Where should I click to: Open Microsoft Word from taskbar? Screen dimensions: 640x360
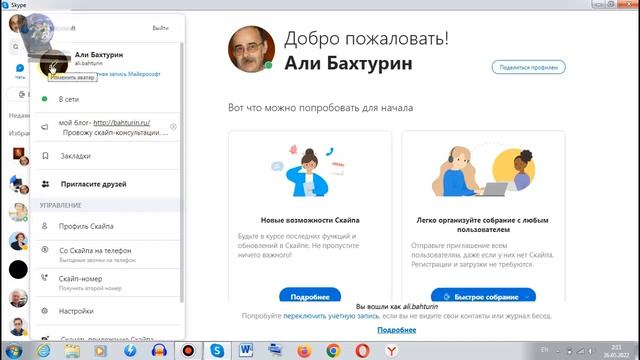pyautogui.click(x=246, y=351)
